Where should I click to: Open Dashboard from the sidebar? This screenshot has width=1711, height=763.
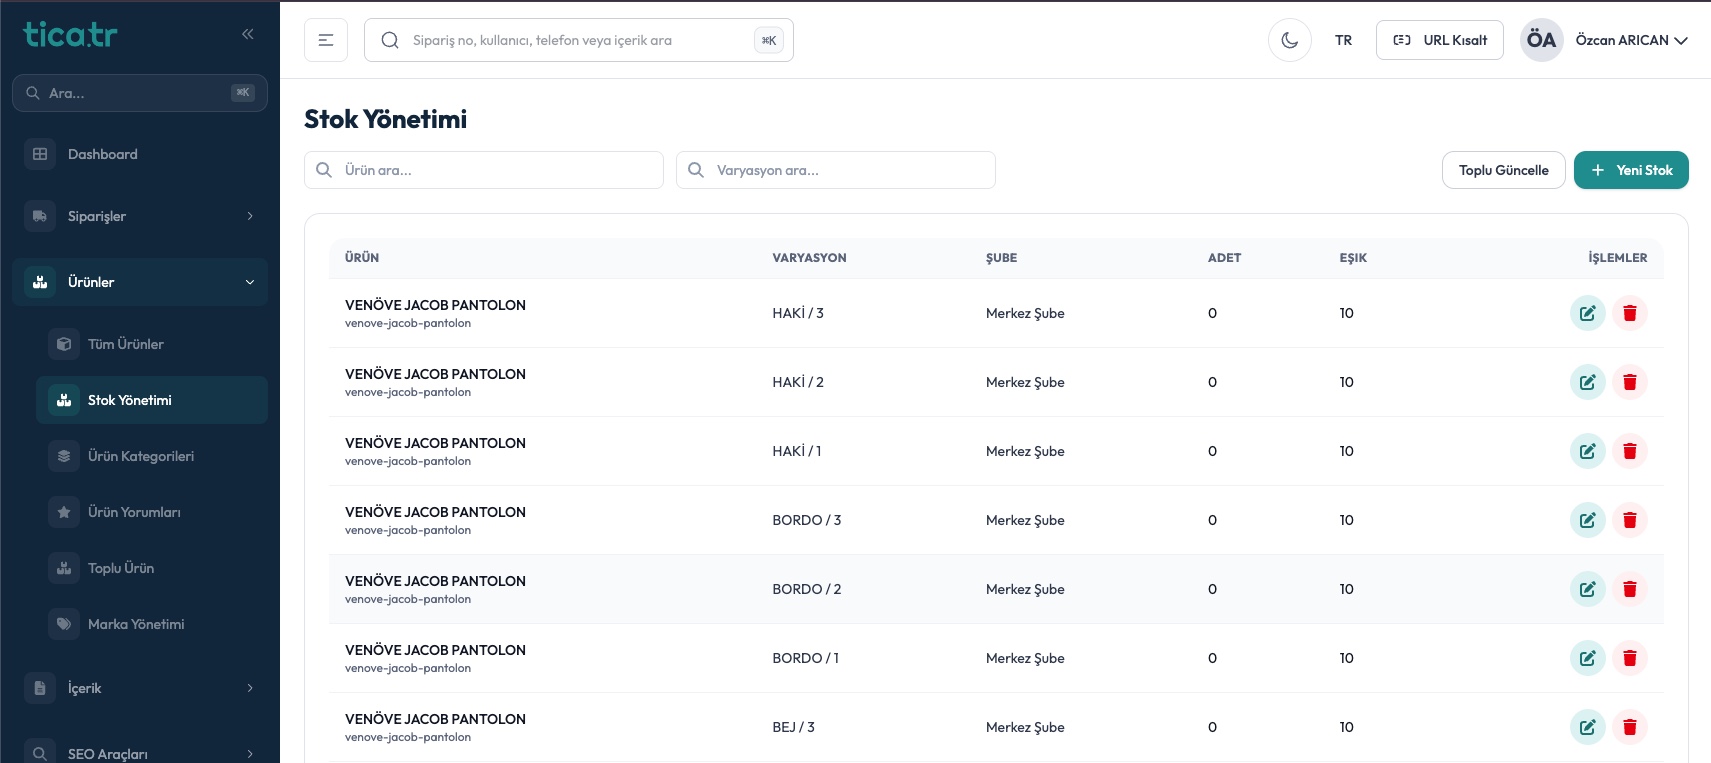tap(140, 154)
